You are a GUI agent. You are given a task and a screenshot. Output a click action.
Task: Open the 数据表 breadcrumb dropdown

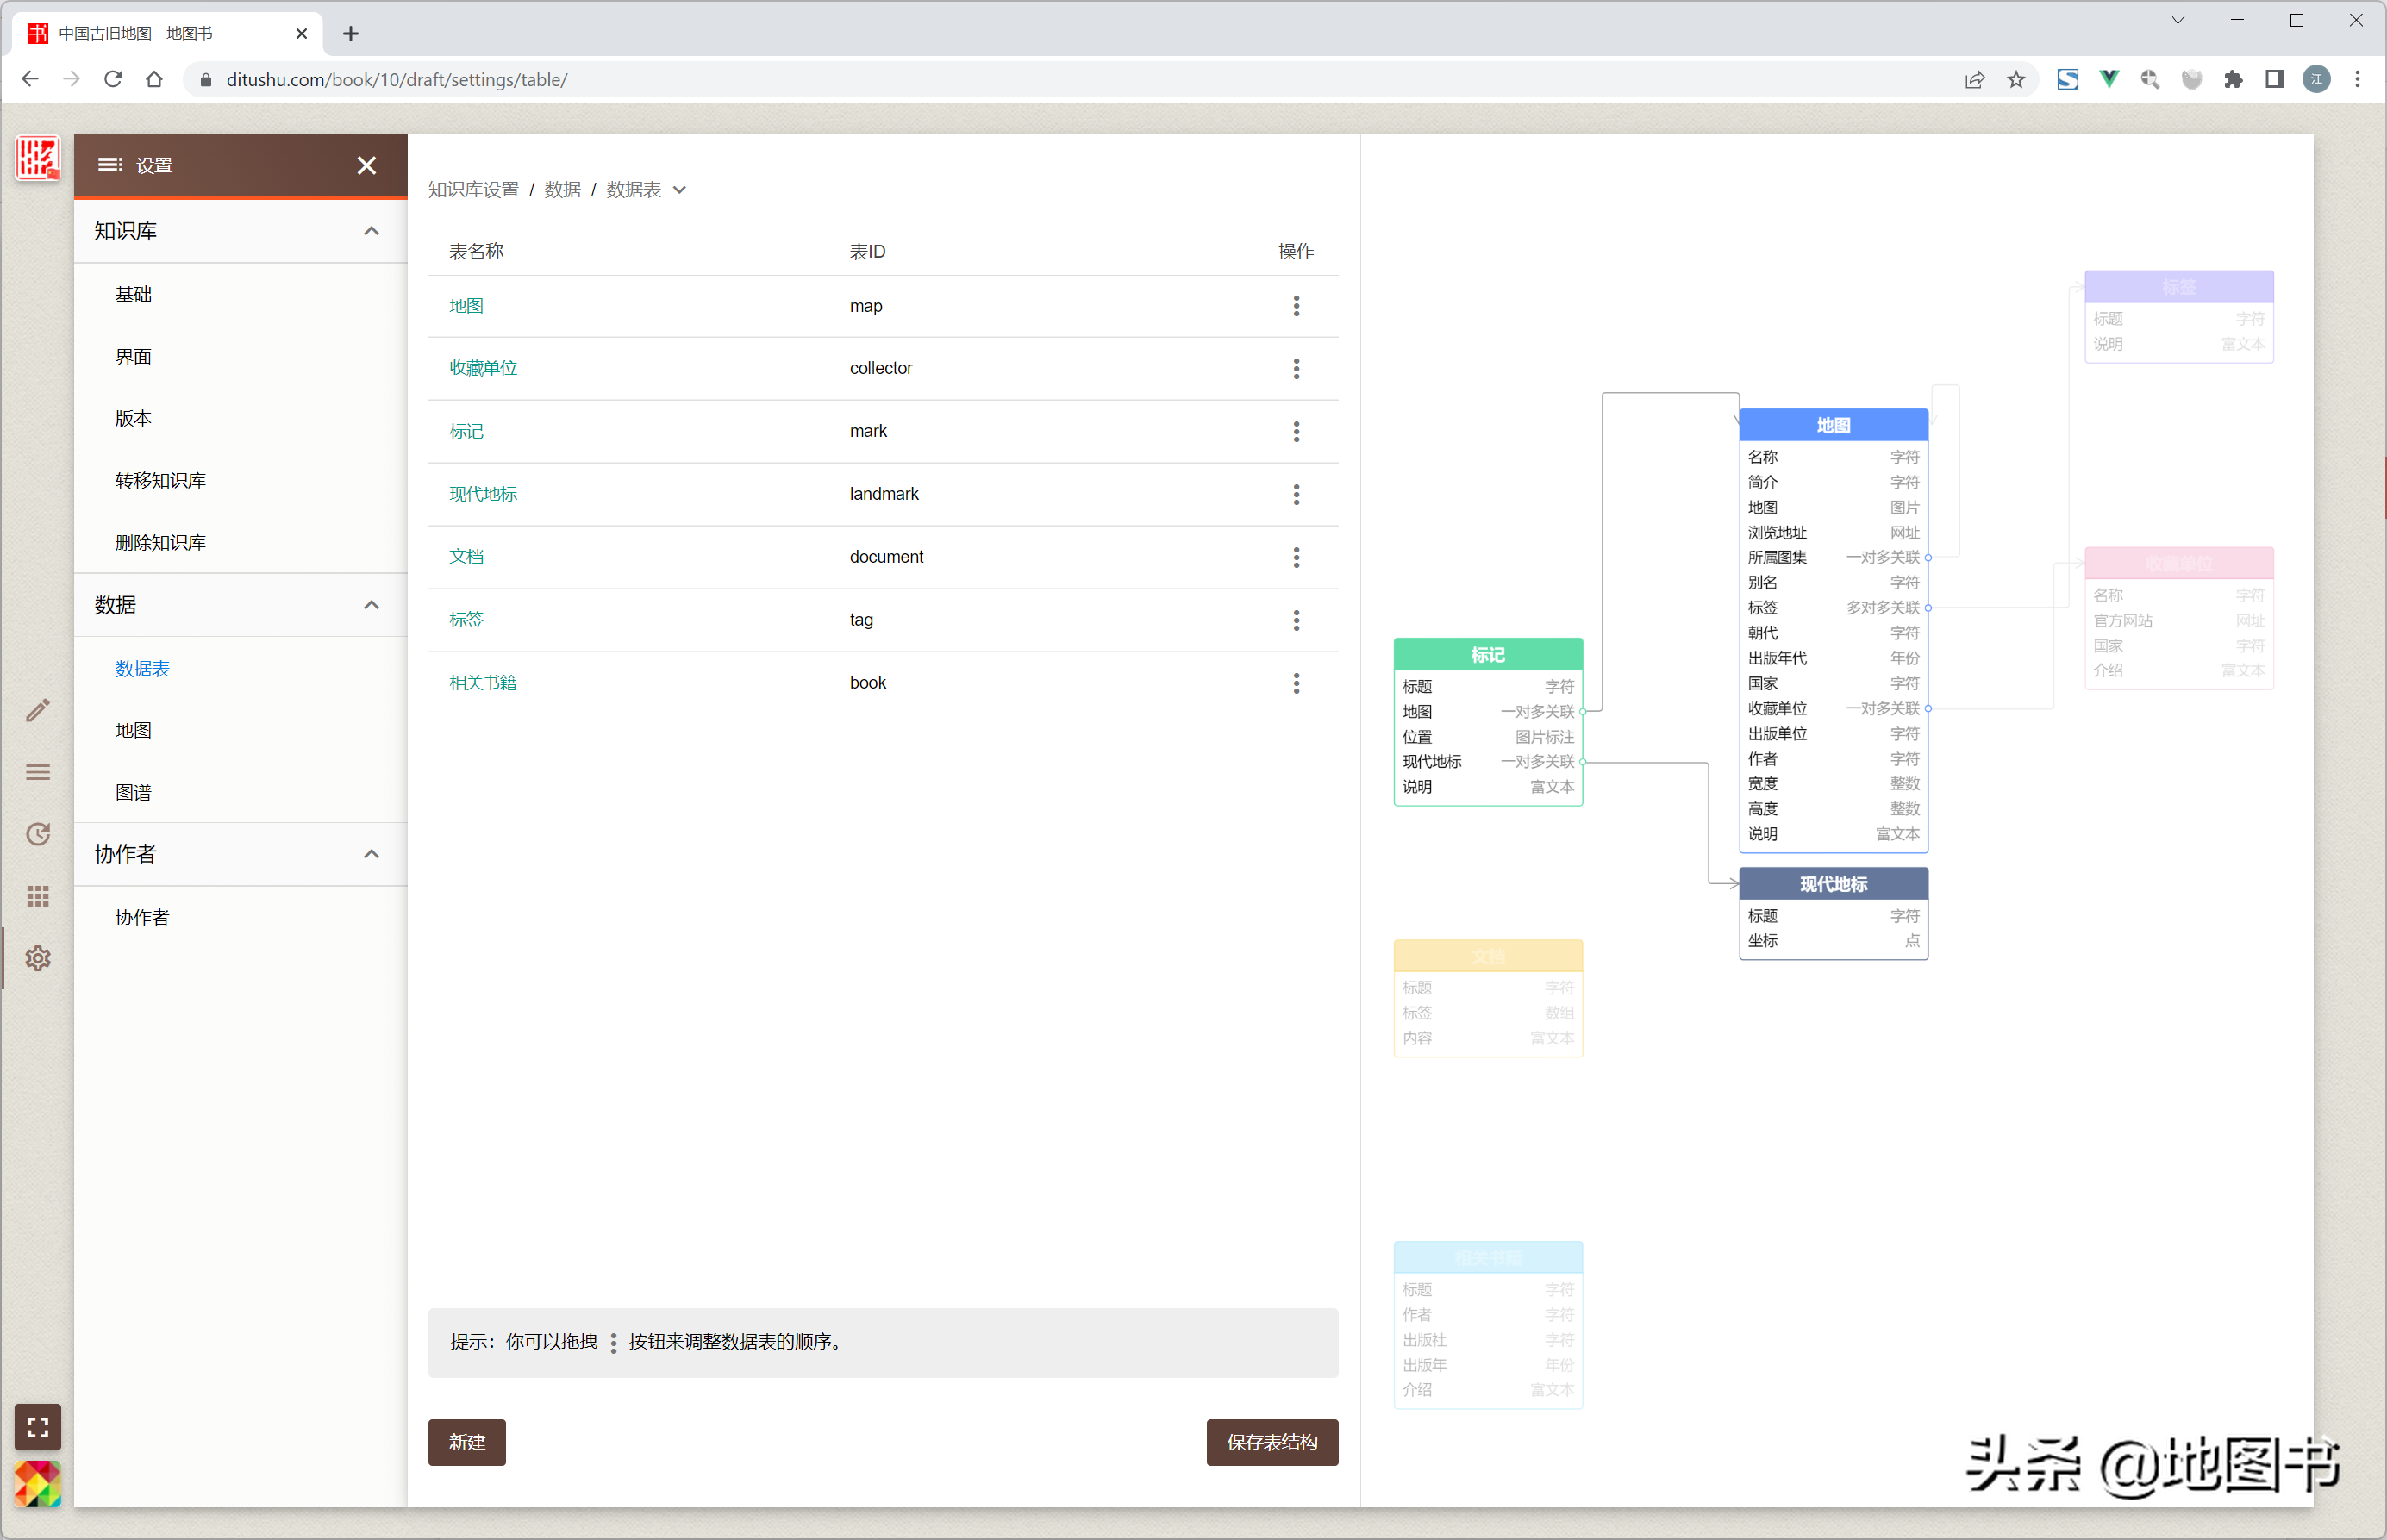[680, 190]
